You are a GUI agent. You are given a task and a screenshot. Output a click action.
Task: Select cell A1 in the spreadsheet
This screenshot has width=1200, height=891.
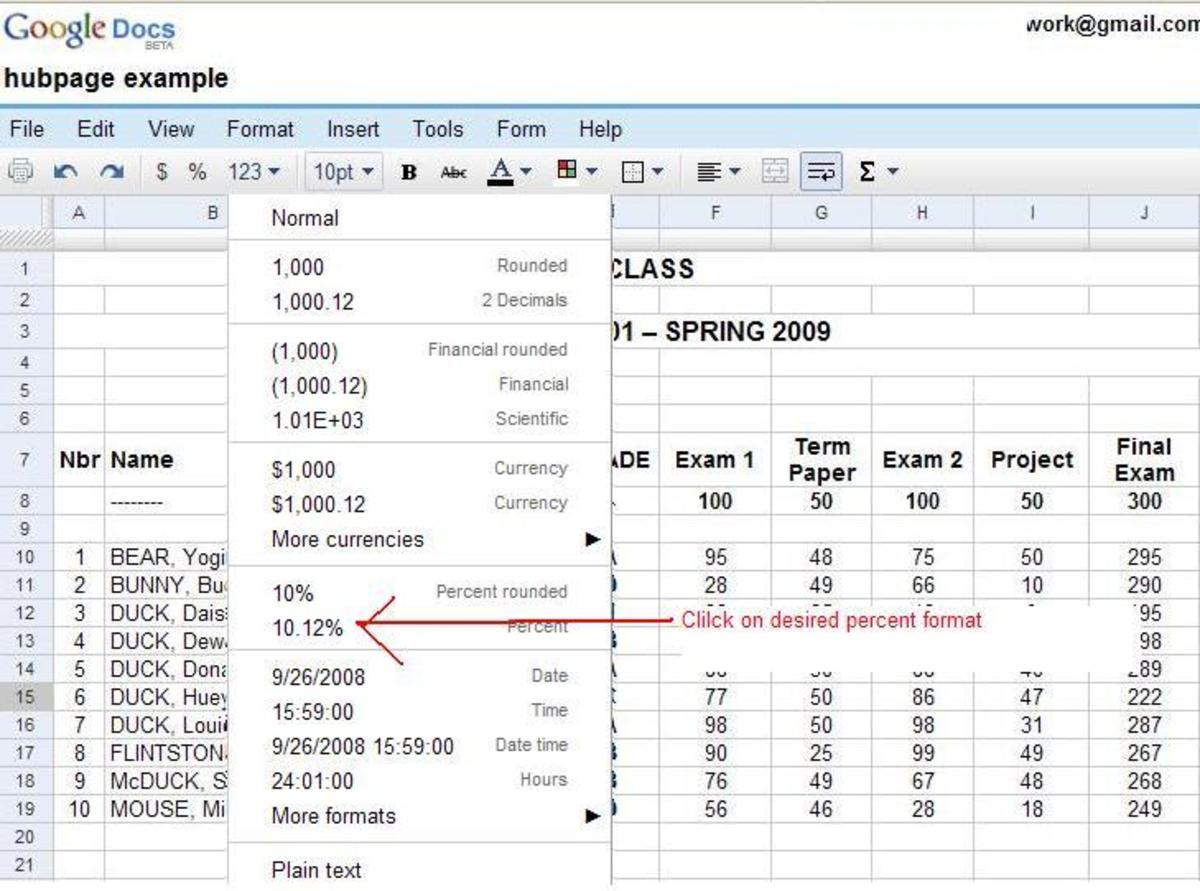(79, 268)
